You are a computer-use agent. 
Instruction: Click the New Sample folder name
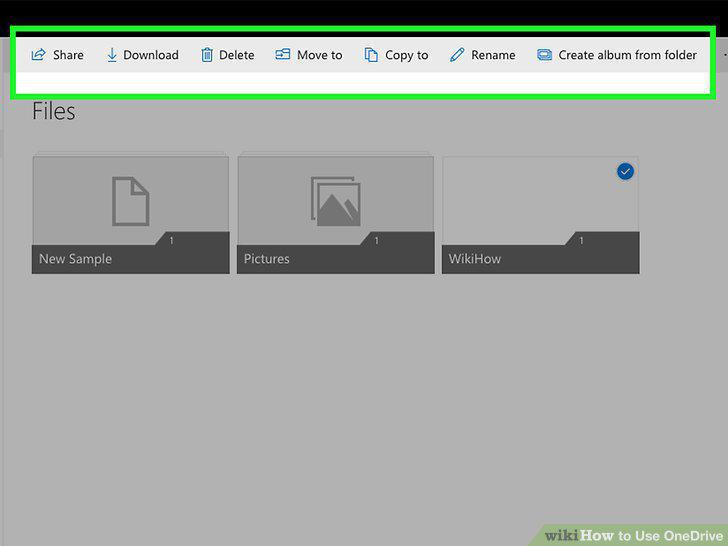pyautogui.click(x=75, y=259)
